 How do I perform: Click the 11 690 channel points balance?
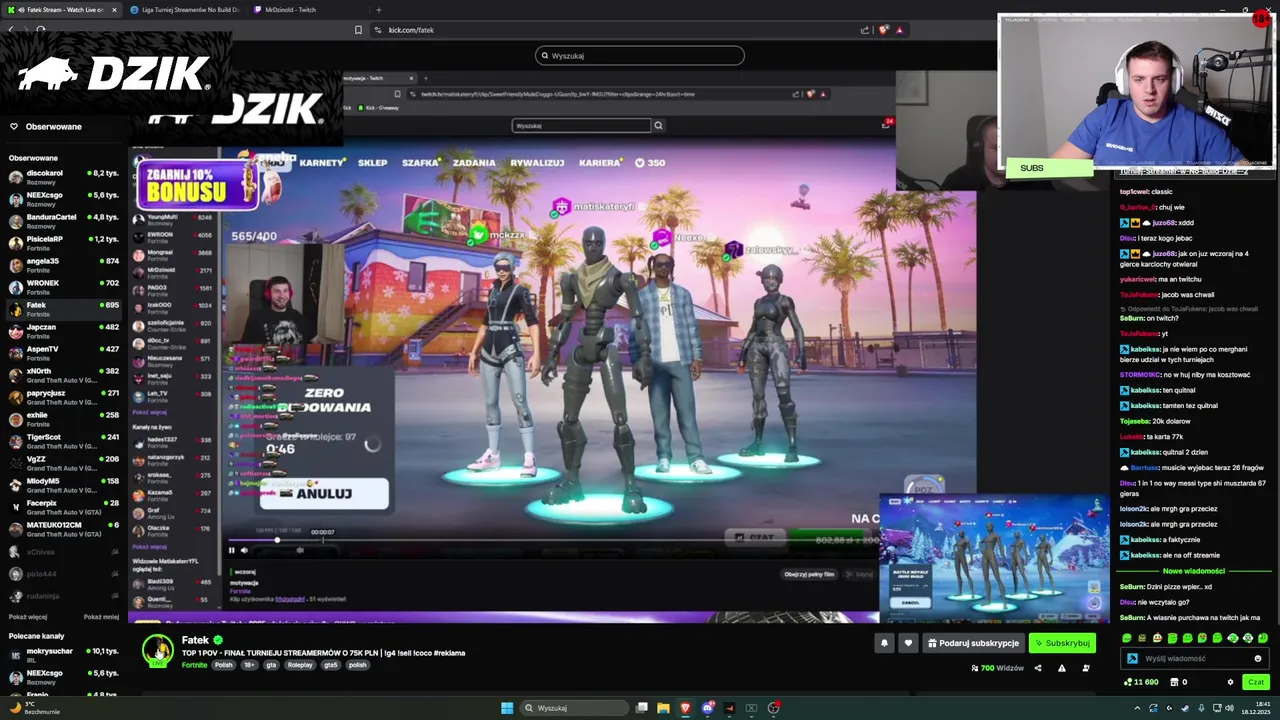coord(1141,682)
